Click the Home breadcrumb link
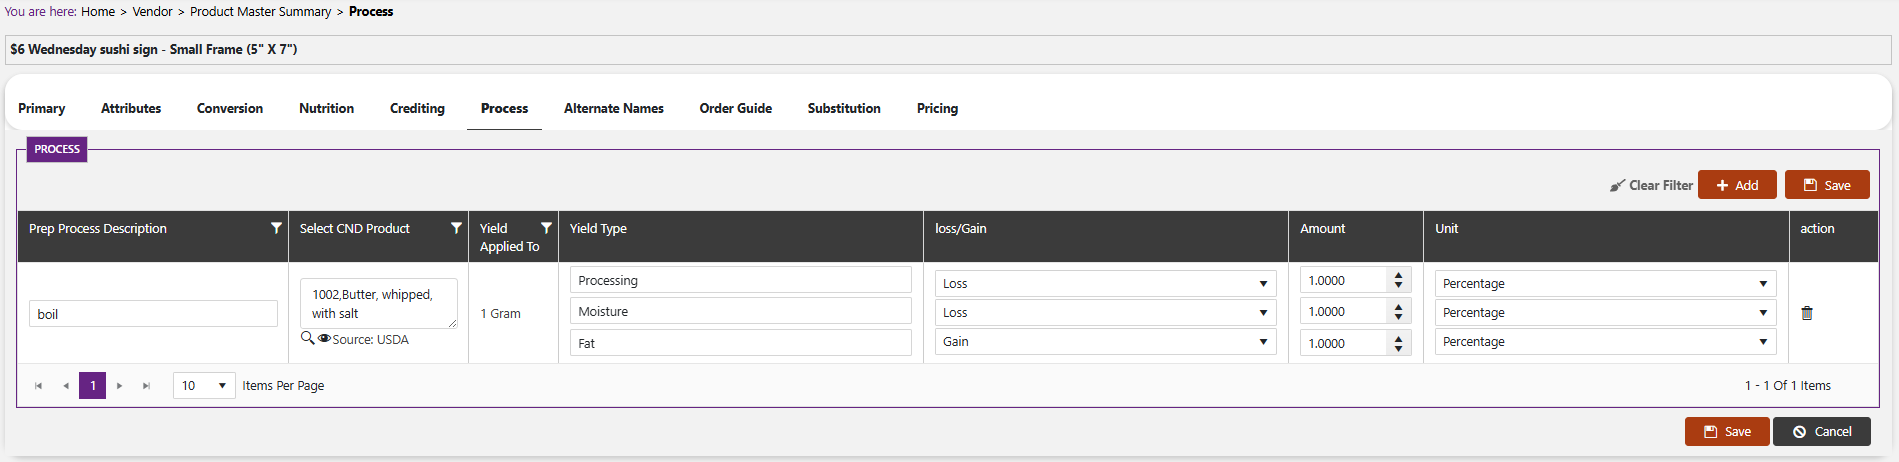This screenshot has width=1899, height=462. (x=98, y=12)
